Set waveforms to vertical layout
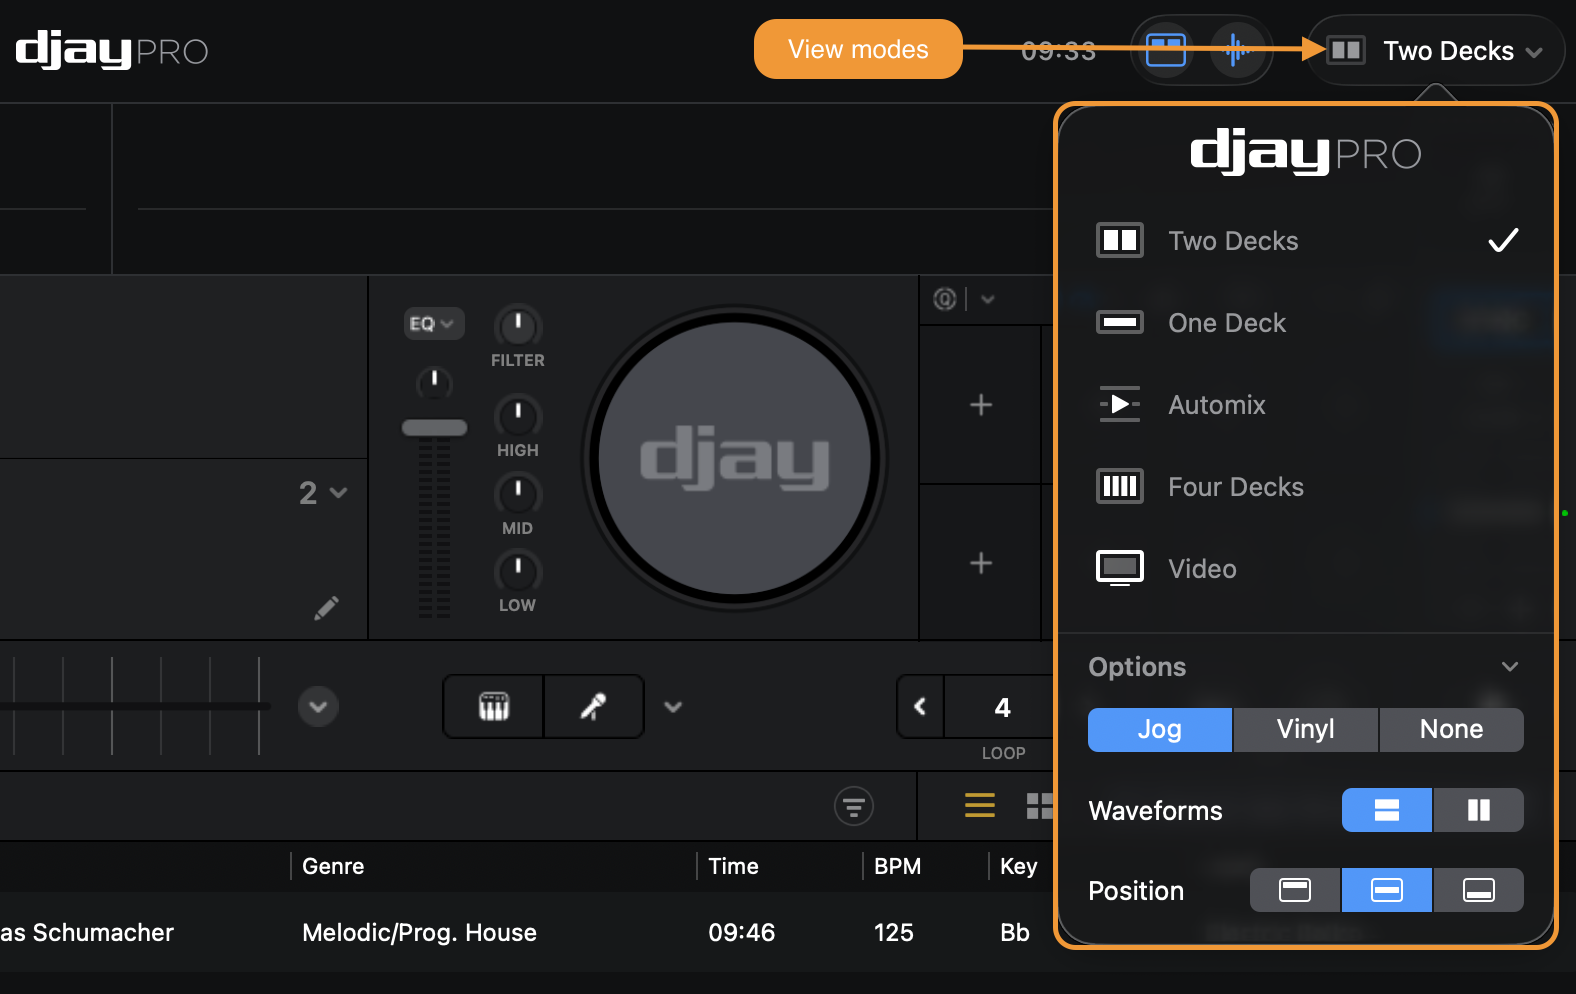Image resolution: width=1576 pixels, height=994 pixels. [1479, 810]
